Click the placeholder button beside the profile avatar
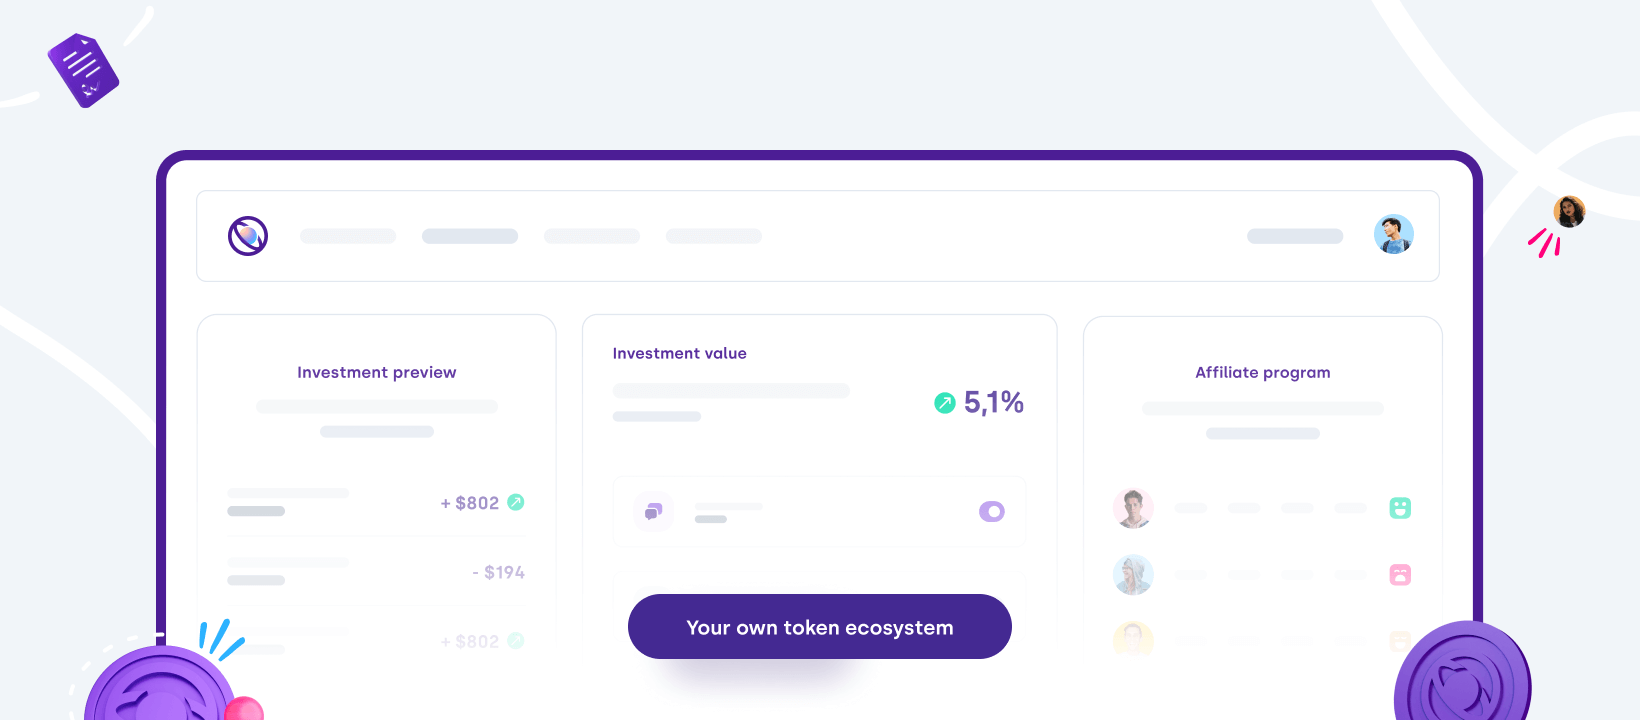The image size is (1640, 720). (x=1295, y=236)
